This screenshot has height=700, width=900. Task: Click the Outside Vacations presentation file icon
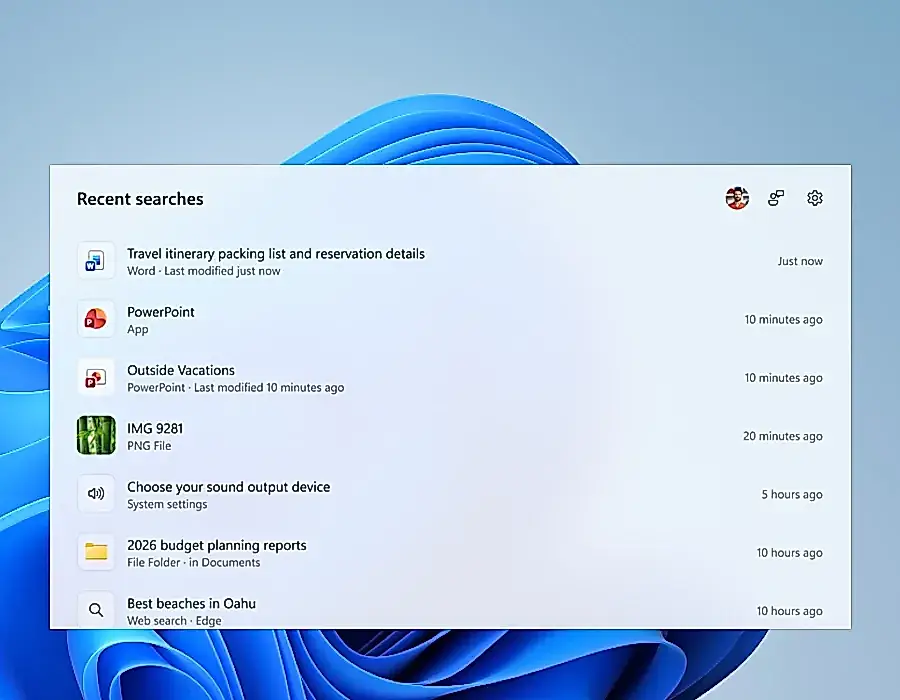pos(96,378)
